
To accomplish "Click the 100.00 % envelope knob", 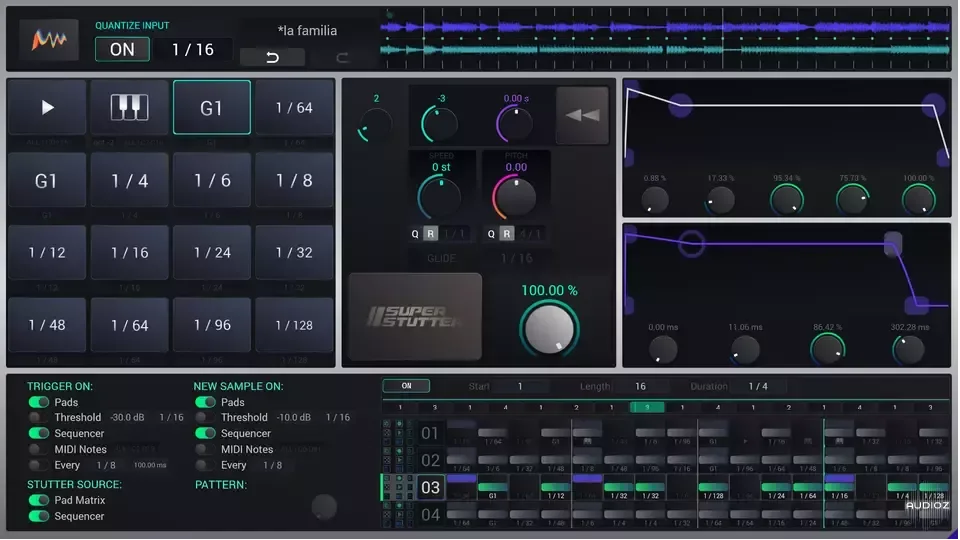I will (918, 200).
